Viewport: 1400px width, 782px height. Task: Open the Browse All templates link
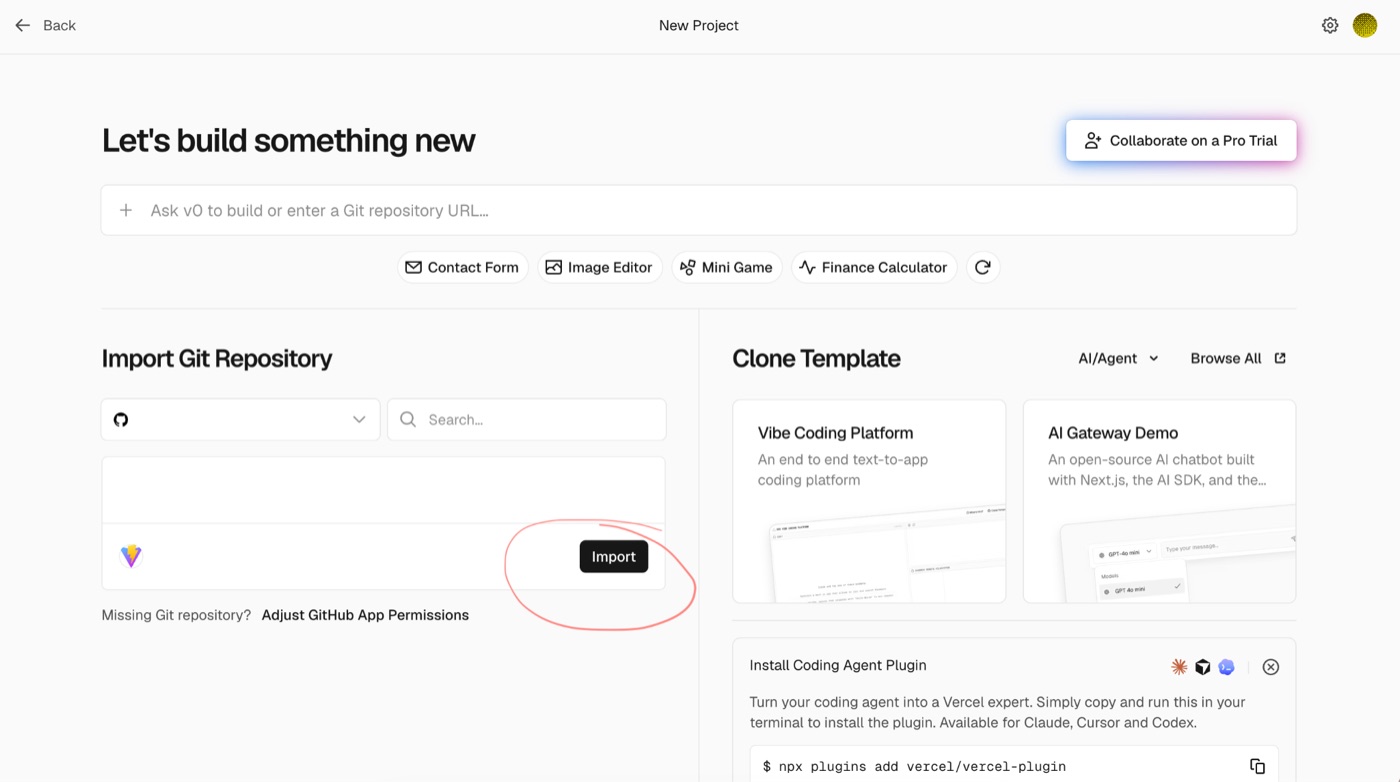1238,358
